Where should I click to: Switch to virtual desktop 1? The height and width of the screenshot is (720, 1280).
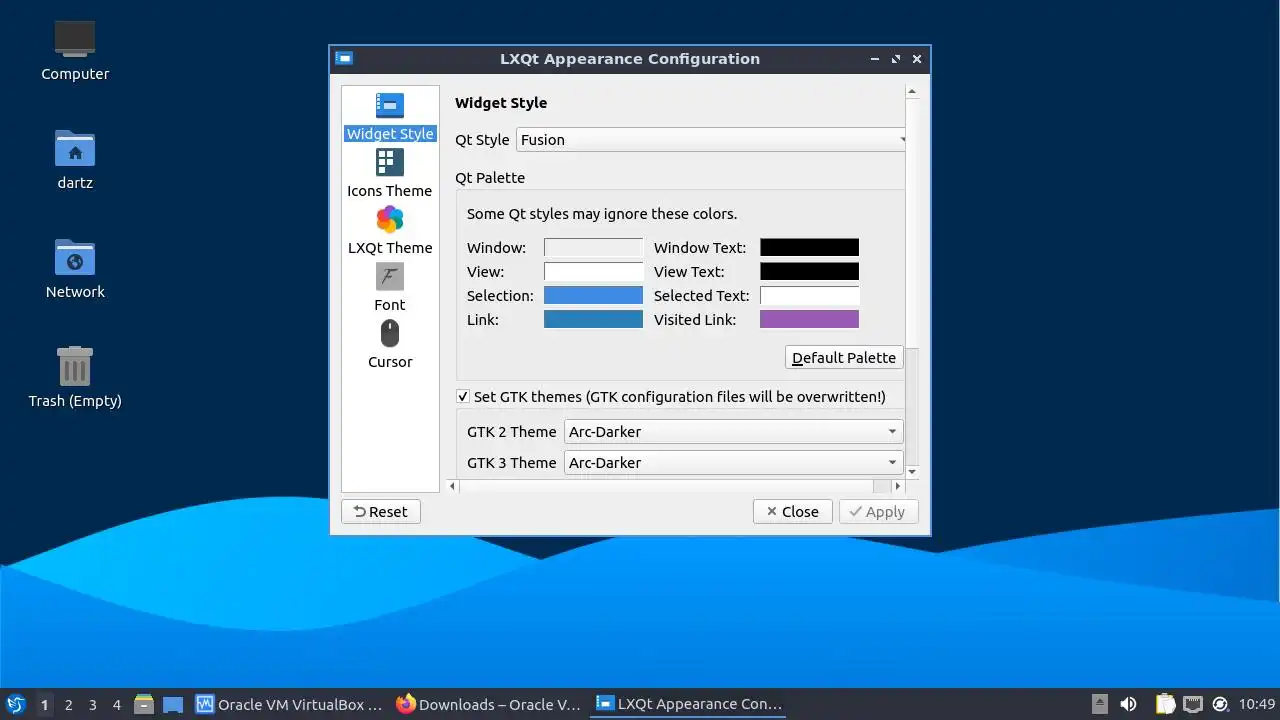pyautogui.click(x=44, y=704)
